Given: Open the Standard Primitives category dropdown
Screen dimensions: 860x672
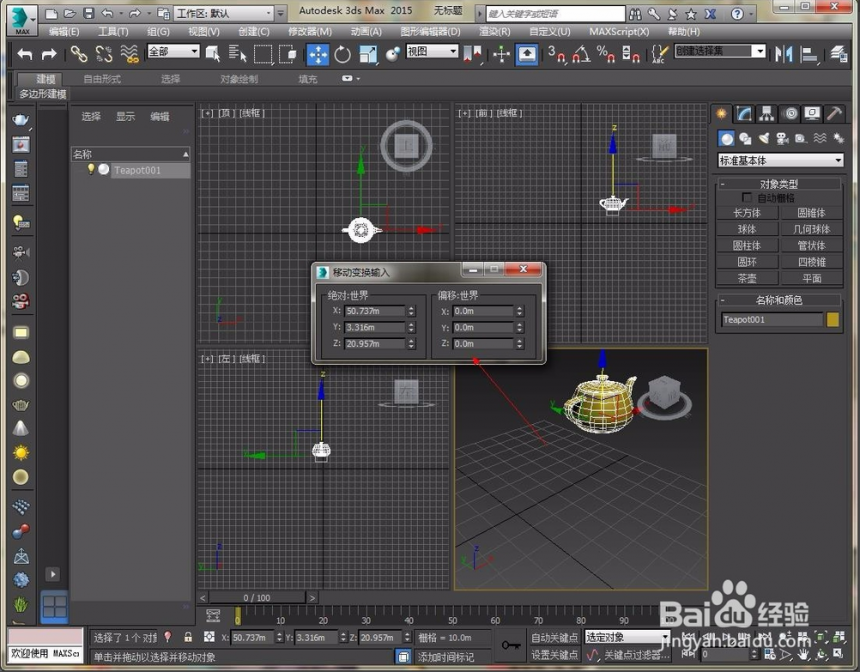Looking at the screenshot, I should click(x=780, y=160).
